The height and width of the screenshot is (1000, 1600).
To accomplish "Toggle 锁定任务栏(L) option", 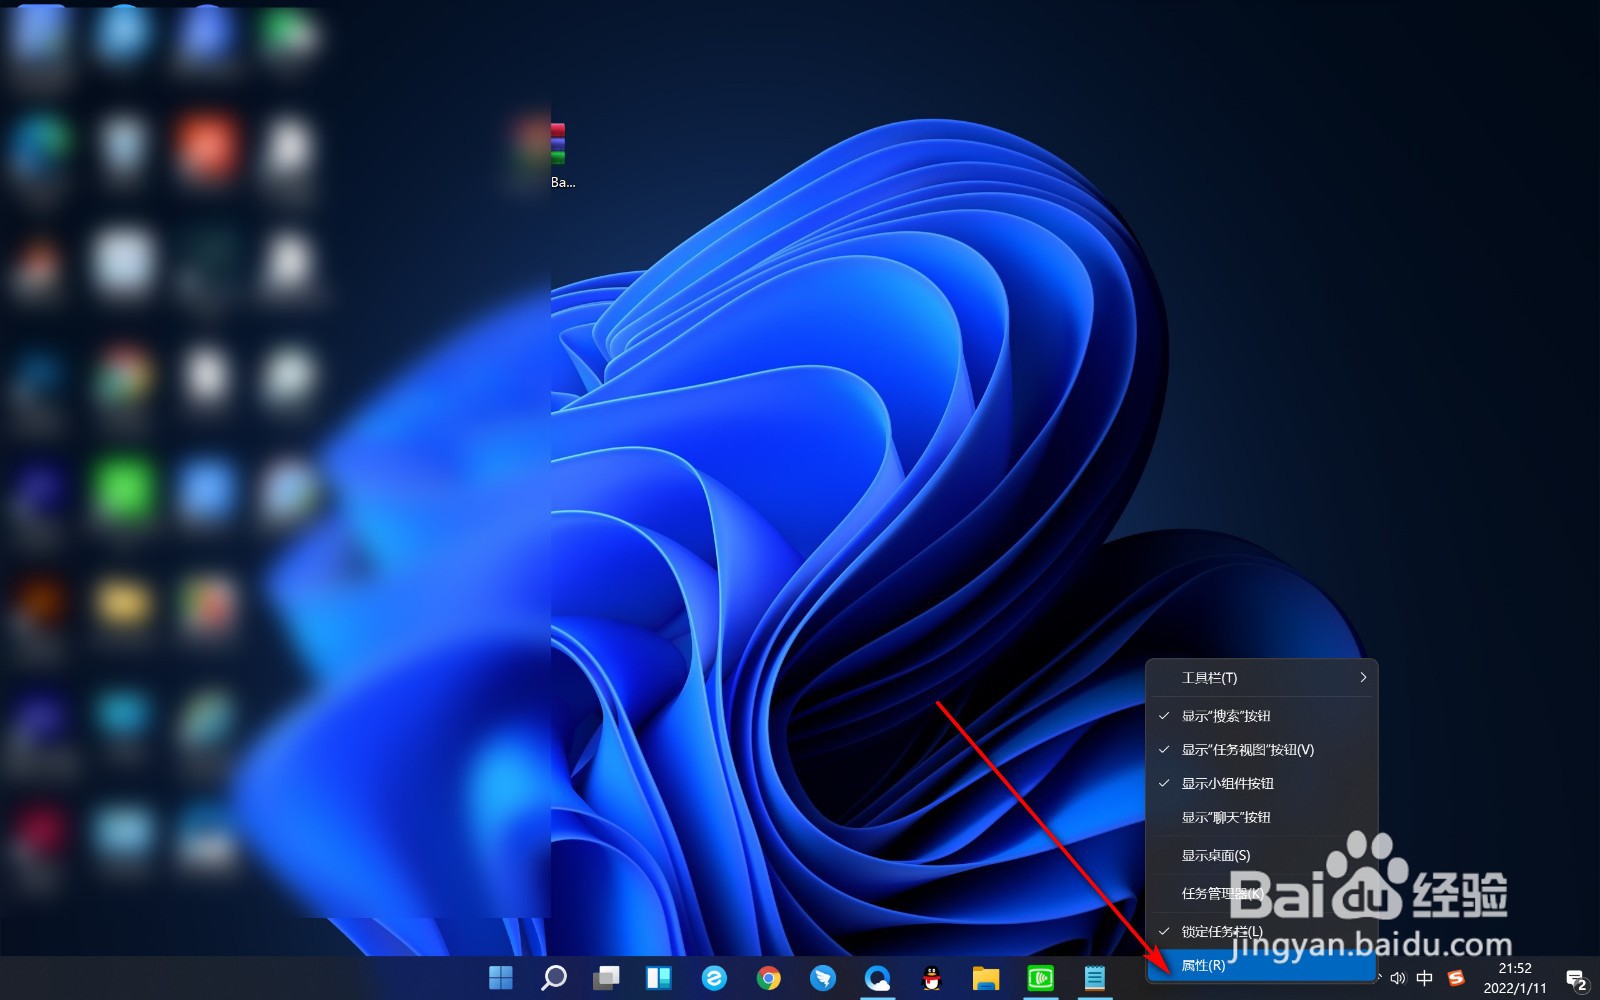I will 1262,932.
